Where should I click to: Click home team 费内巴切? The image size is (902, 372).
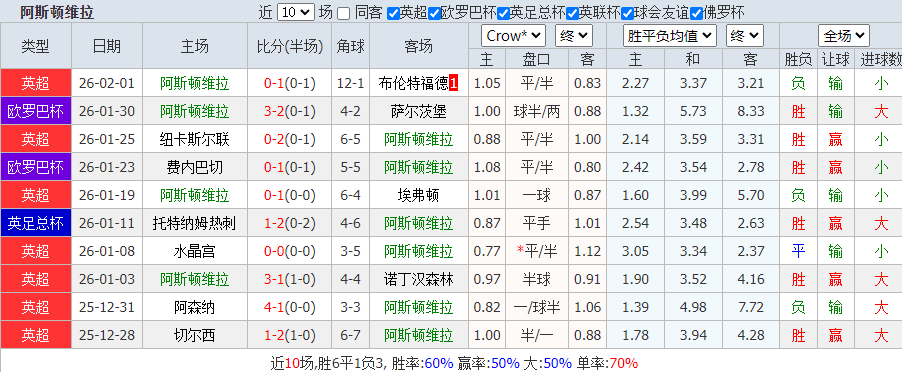pyautogui.click(x=194, y=167)
